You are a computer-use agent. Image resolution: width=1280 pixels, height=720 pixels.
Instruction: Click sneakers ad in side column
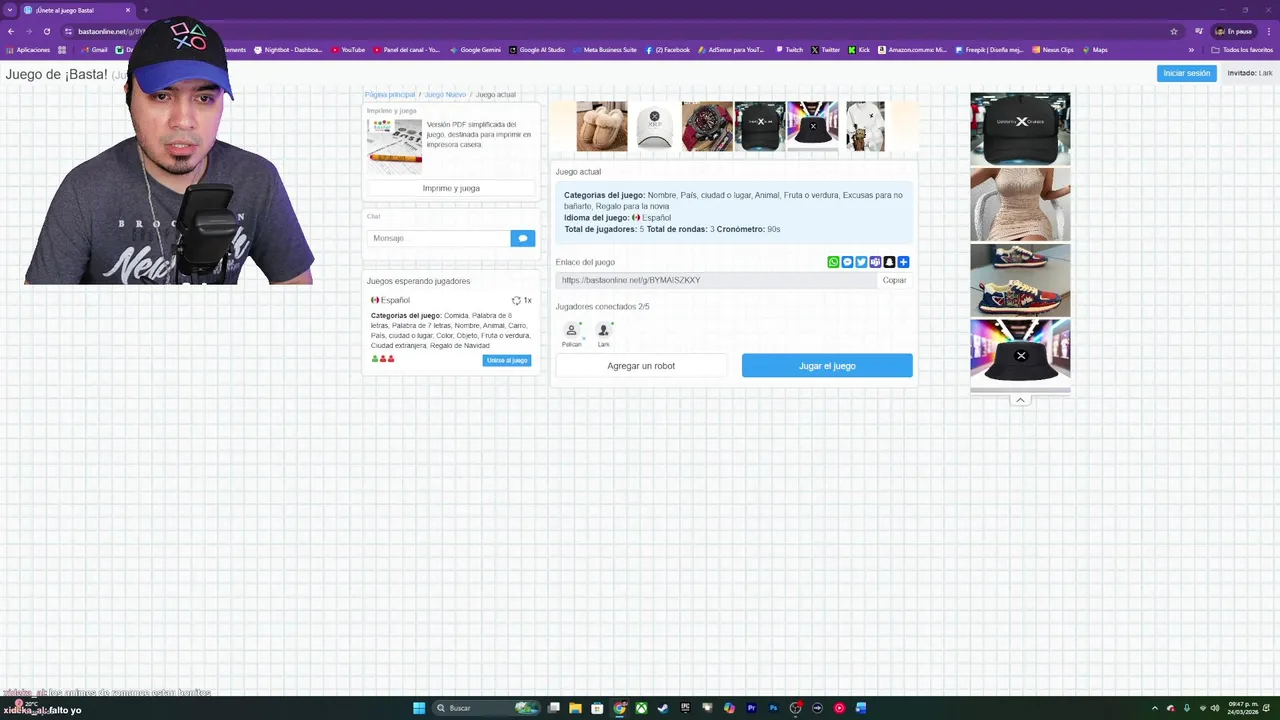(1020, 280)
